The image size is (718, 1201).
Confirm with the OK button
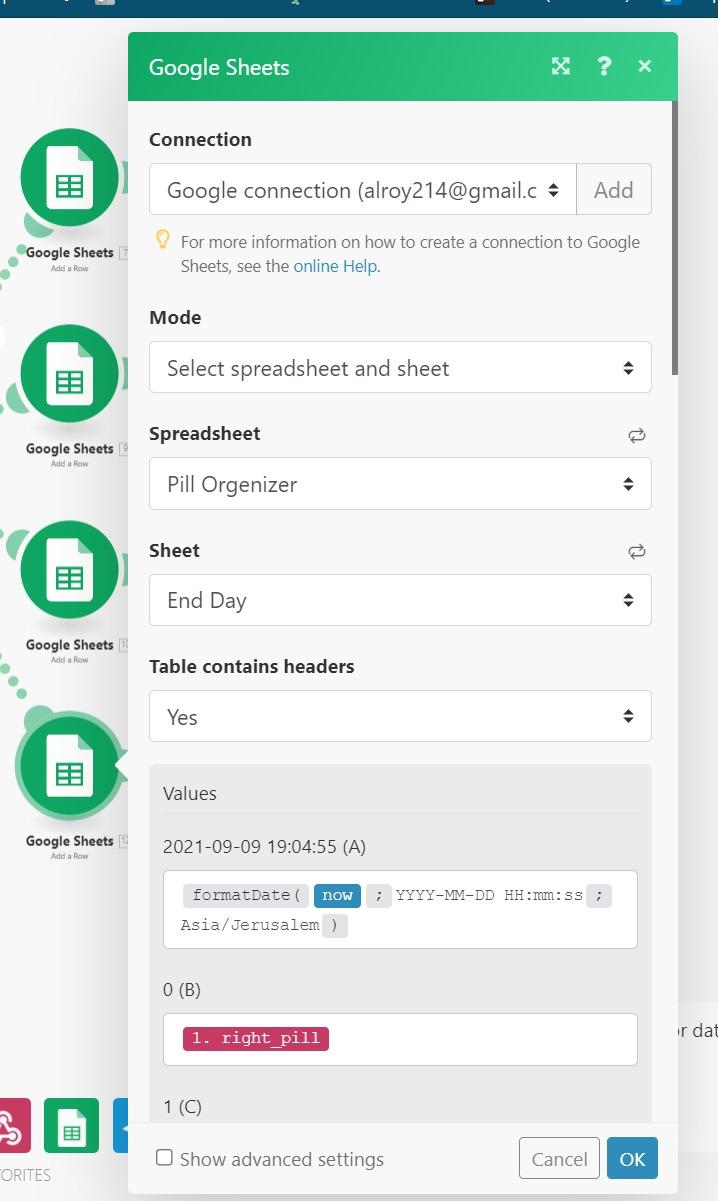(x=632, y=1158)
